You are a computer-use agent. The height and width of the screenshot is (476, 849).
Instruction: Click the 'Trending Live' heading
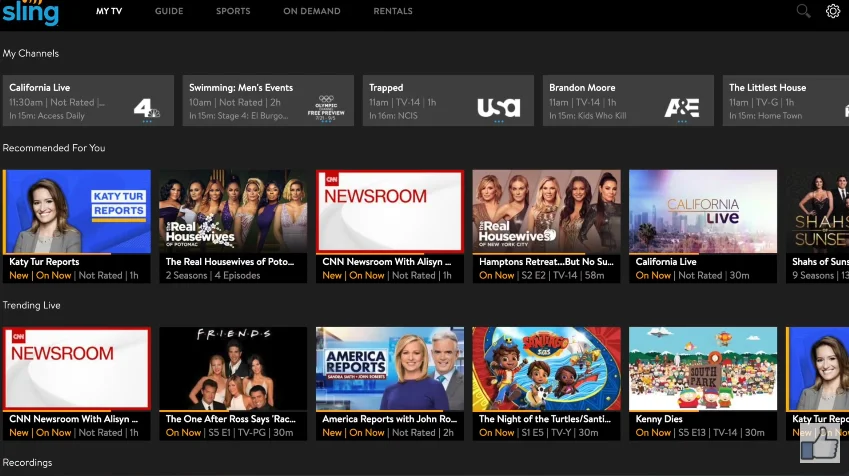pos(31,305)
